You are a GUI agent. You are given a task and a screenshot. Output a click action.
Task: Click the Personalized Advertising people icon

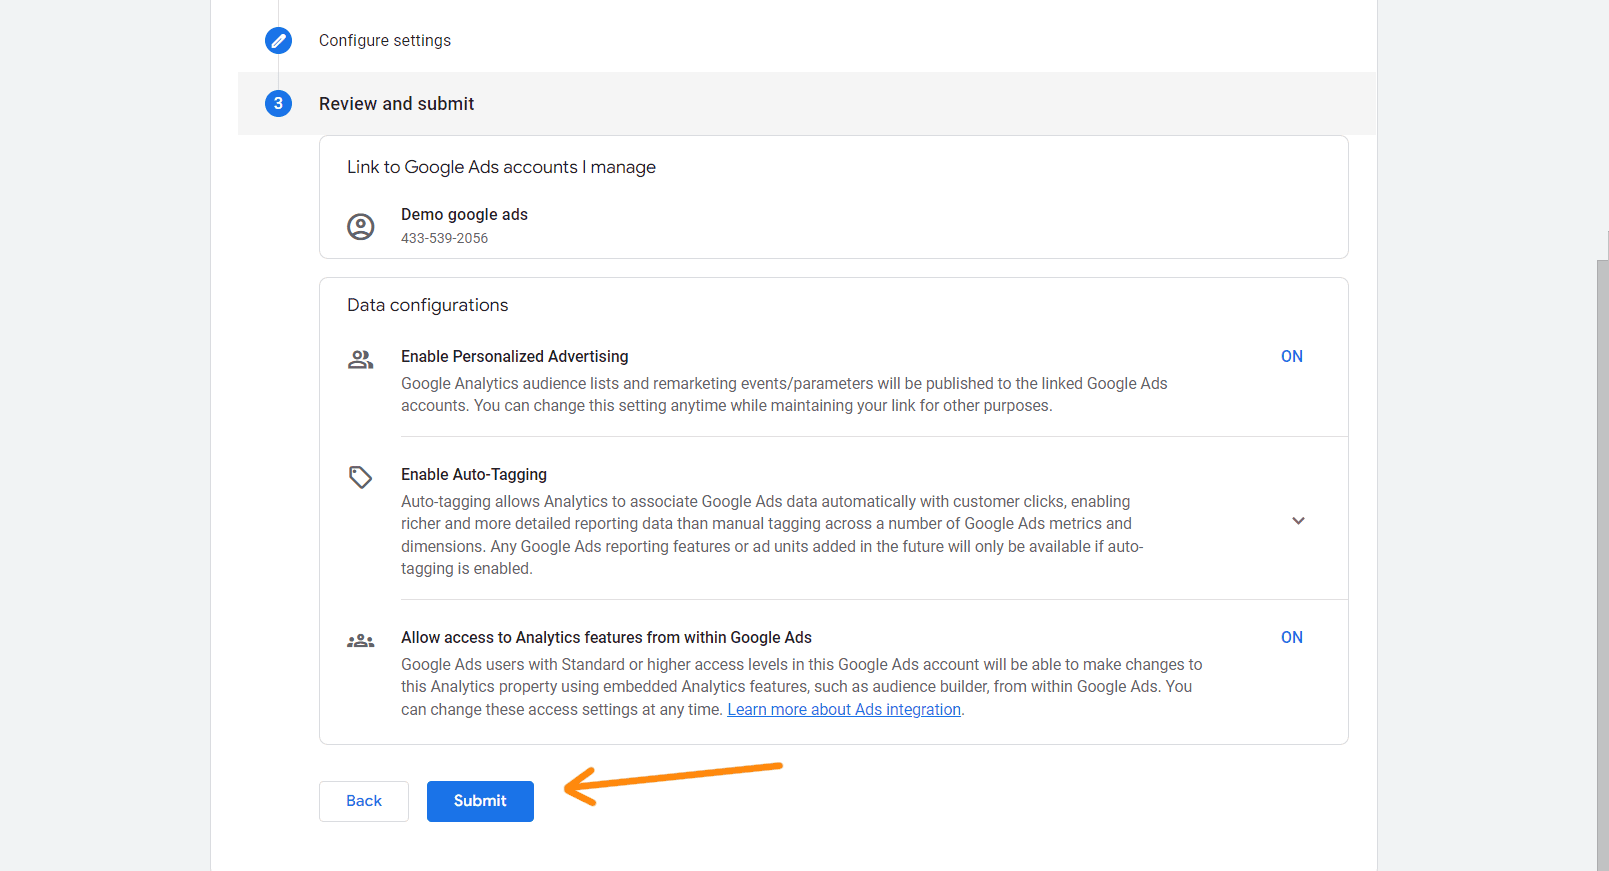361,359
